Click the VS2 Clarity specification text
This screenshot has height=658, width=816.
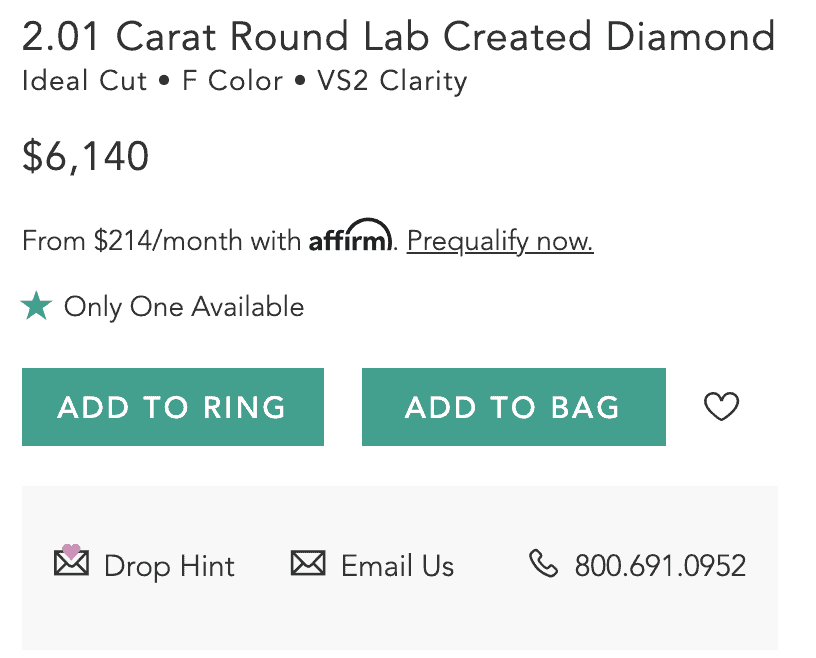pos(392,81)
